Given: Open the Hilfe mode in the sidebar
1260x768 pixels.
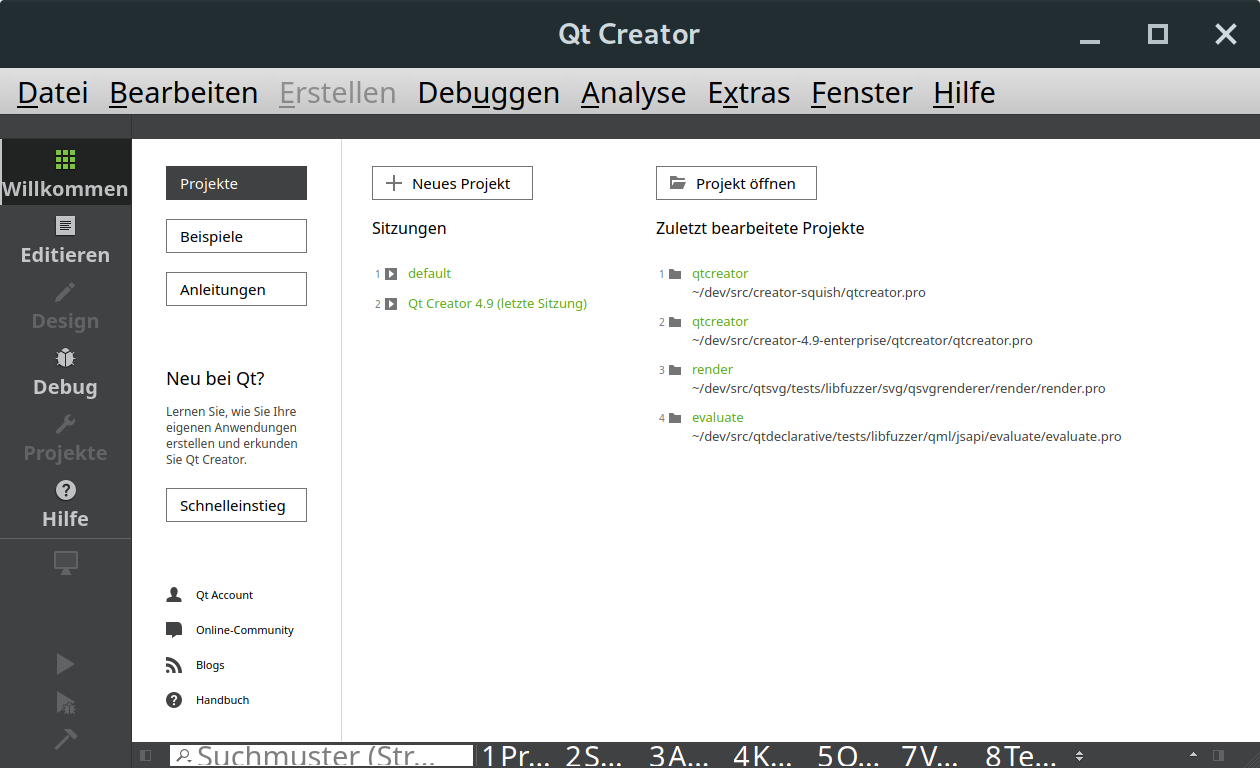Looking at the screenshot, I should pos(65,504).
